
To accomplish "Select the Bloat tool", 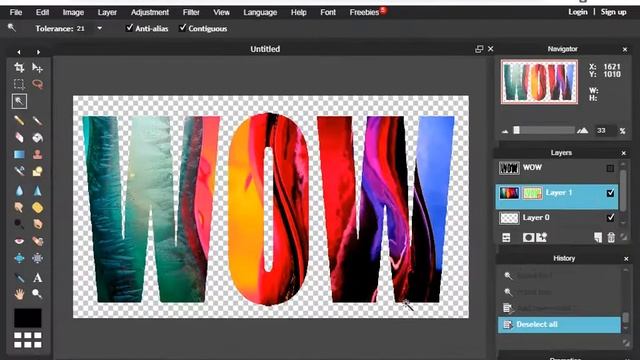I will pyautogui.click(x=19, y=258).
